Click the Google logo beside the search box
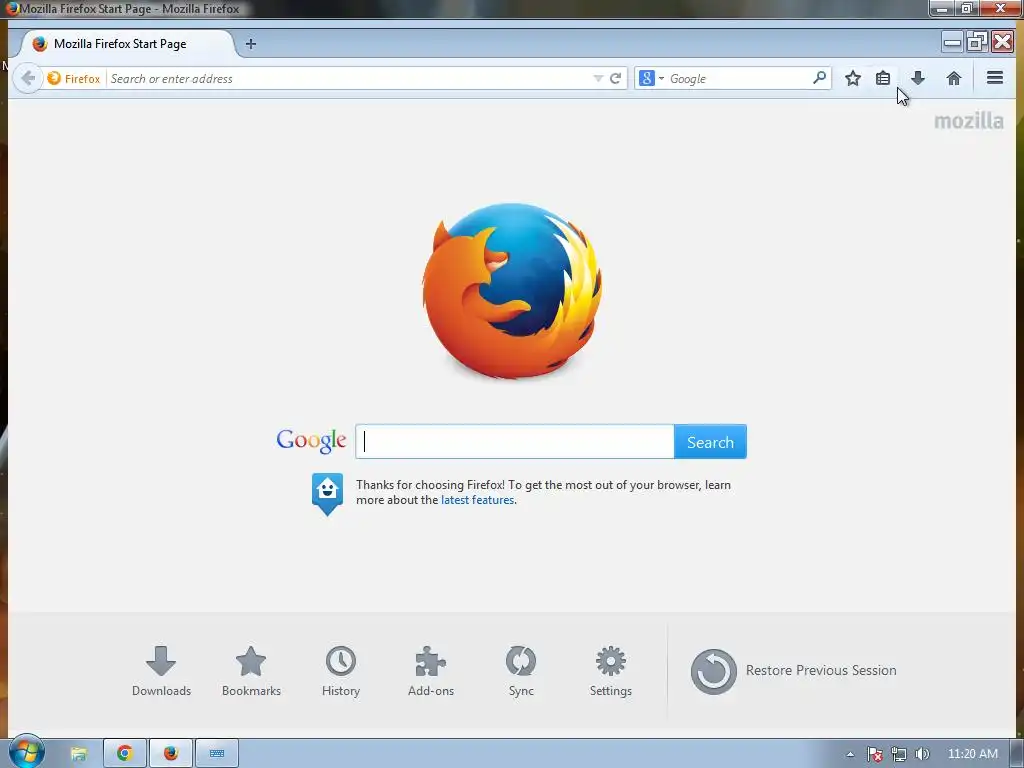This screenshot has height=768, width=1024. coord(311,441)
